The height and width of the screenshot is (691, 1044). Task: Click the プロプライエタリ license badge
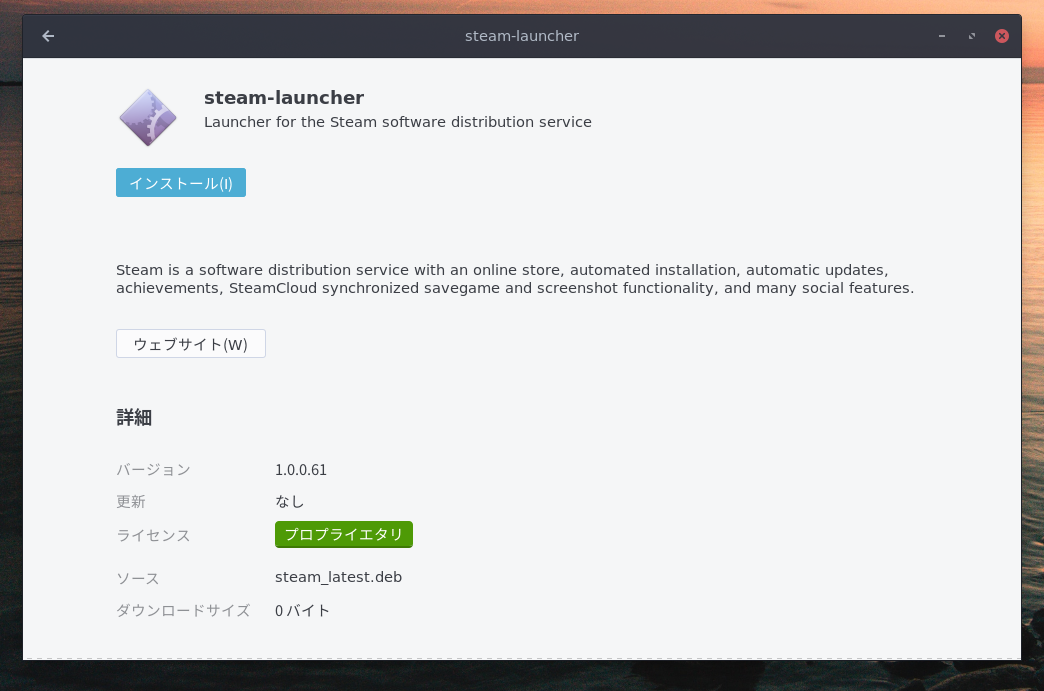[x=343, y=534]
